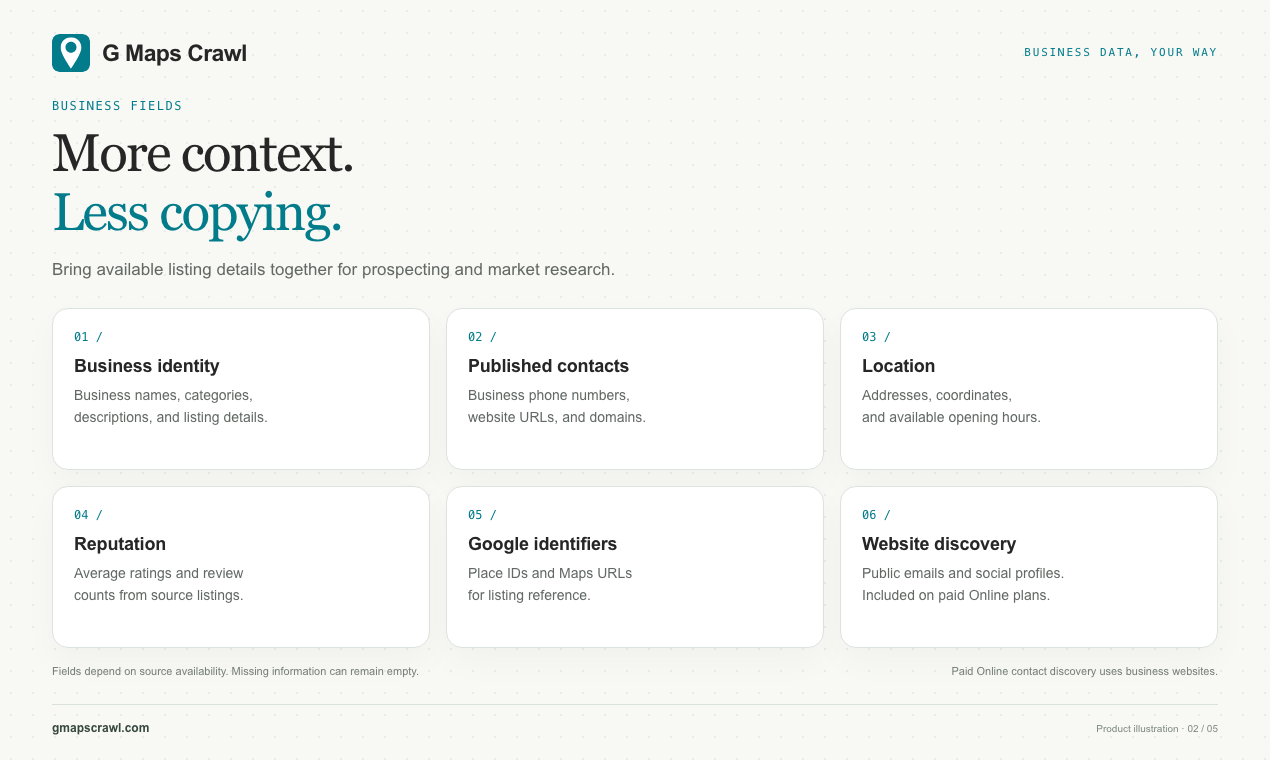
Task: Select the "Business phone numbers" description
Action: click(x=557, y=406)
